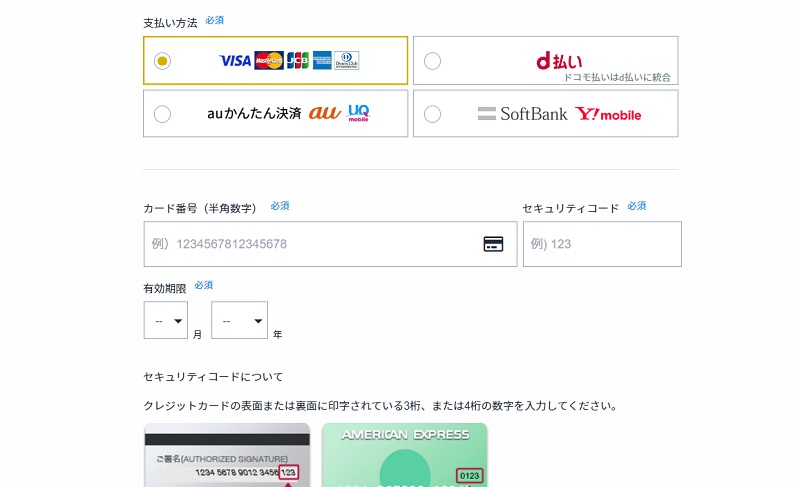Click the American Express logo icon
The image size is (800, 487).
322,61
